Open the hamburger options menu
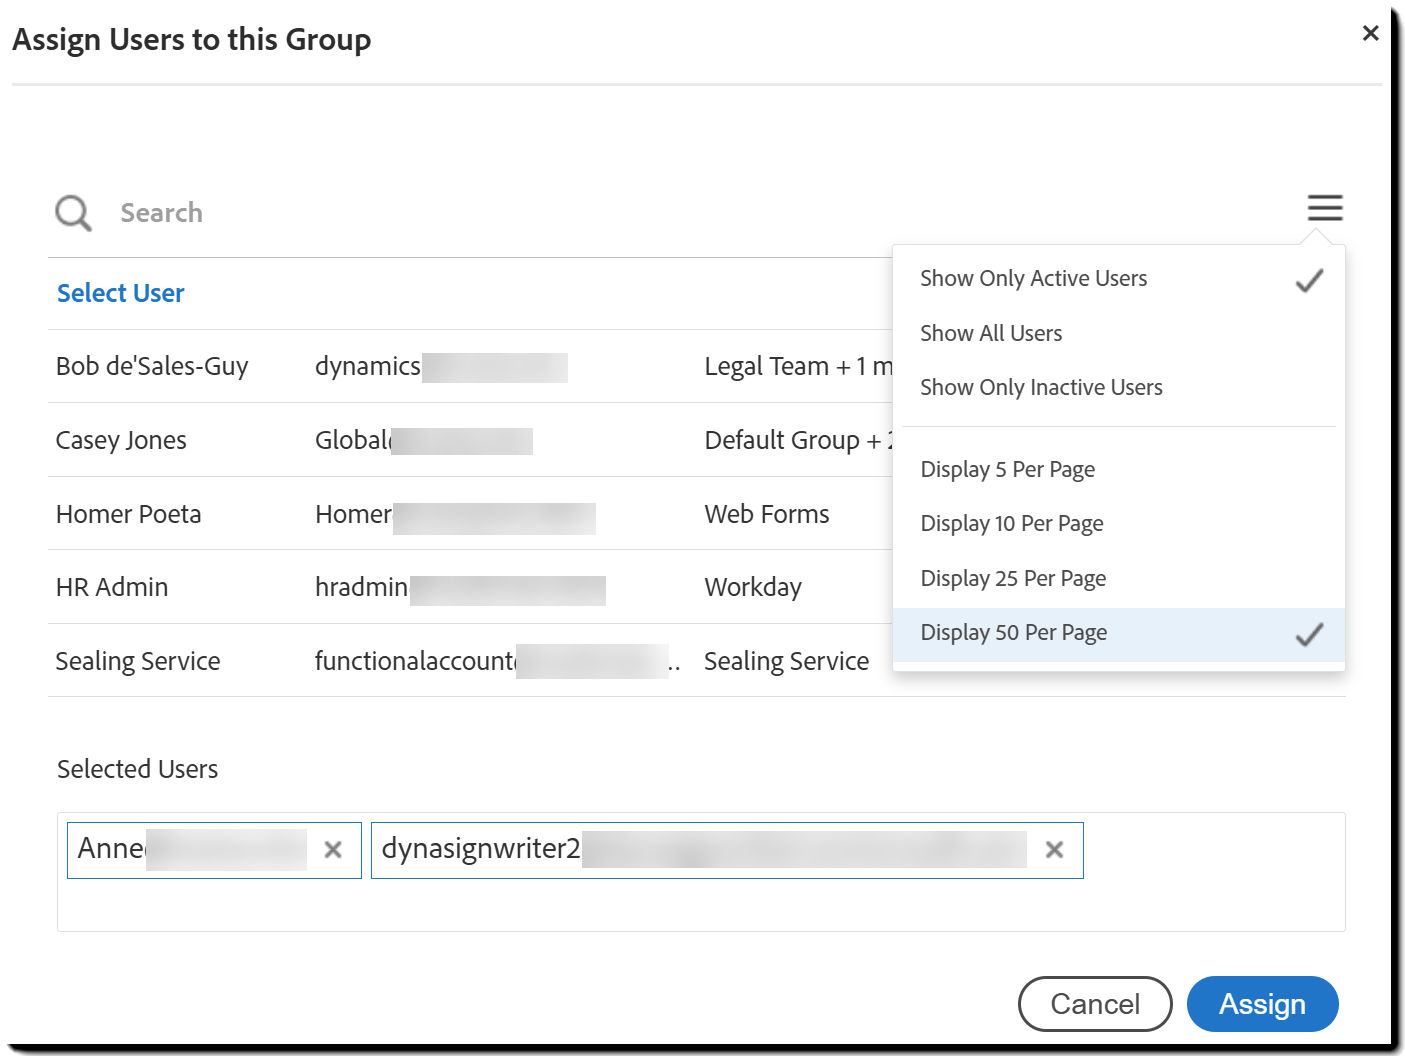 [x=1324, y=208]
